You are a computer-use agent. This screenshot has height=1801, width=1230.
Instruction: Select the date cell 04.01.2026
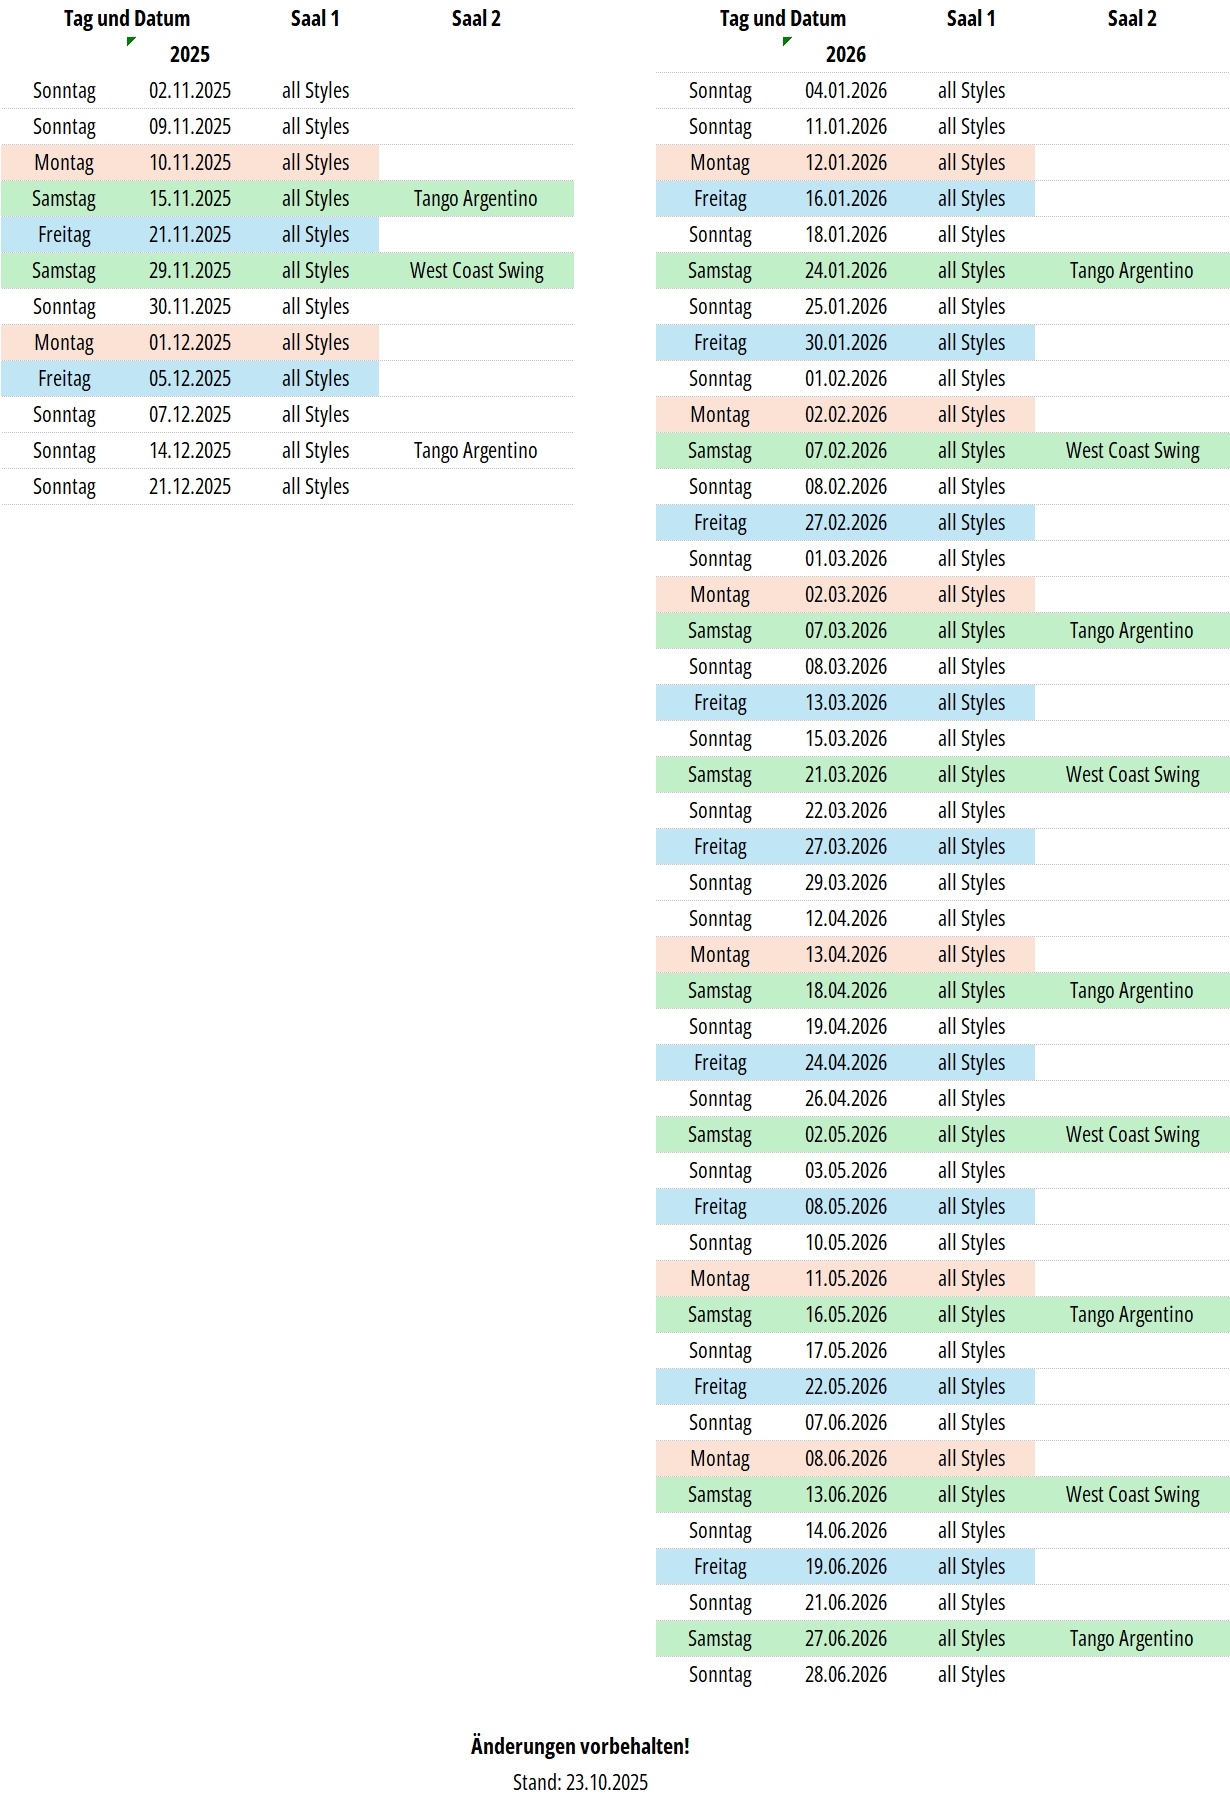pos(845,91)
